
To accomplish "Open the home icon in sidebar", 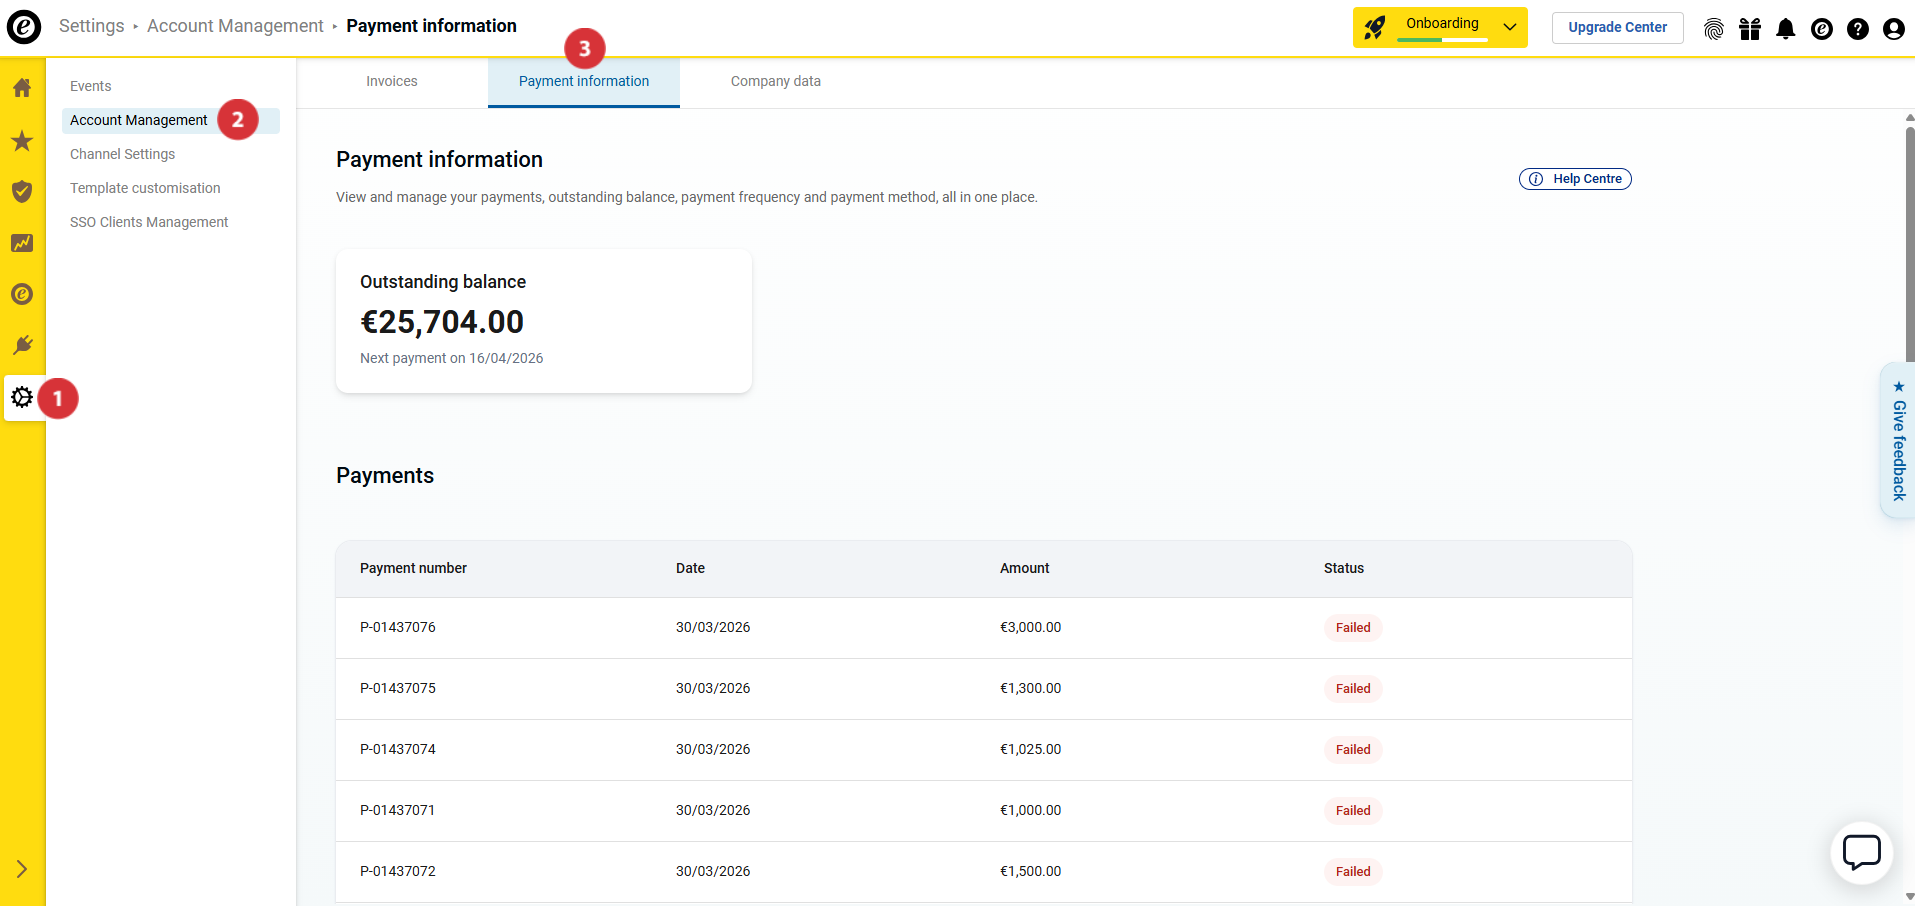I will point(22,88).
